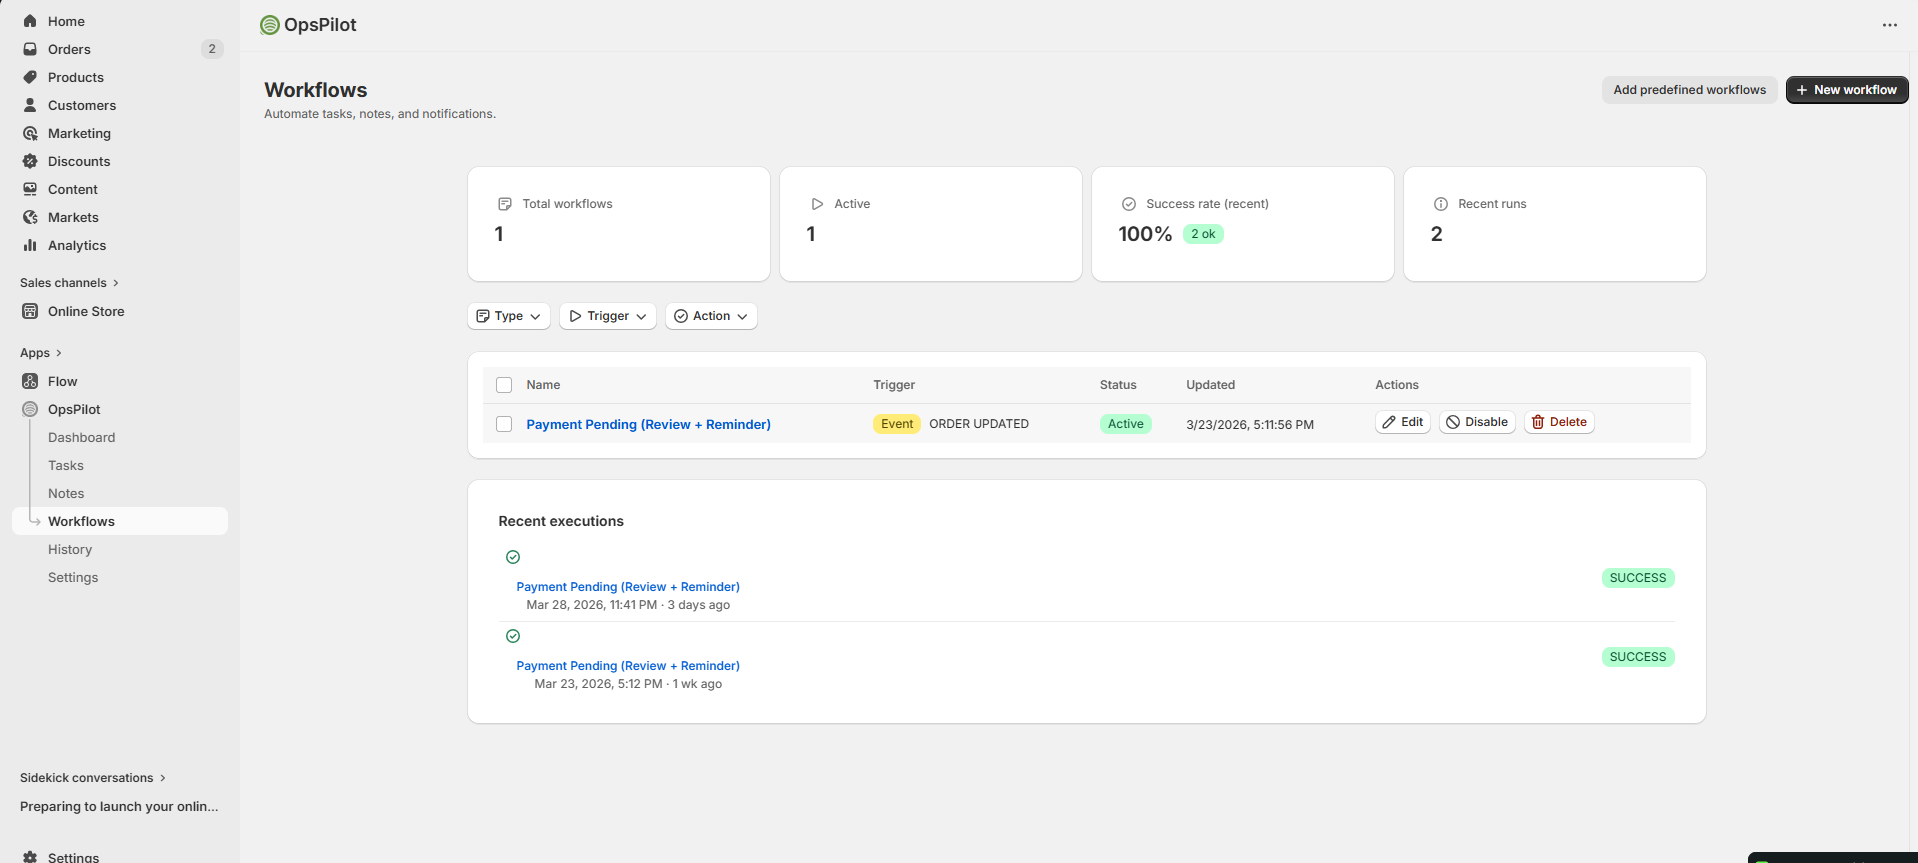Viewport: 1918px width, 863px height.
Task: Click the Status column header
Action: point(1118,385)
